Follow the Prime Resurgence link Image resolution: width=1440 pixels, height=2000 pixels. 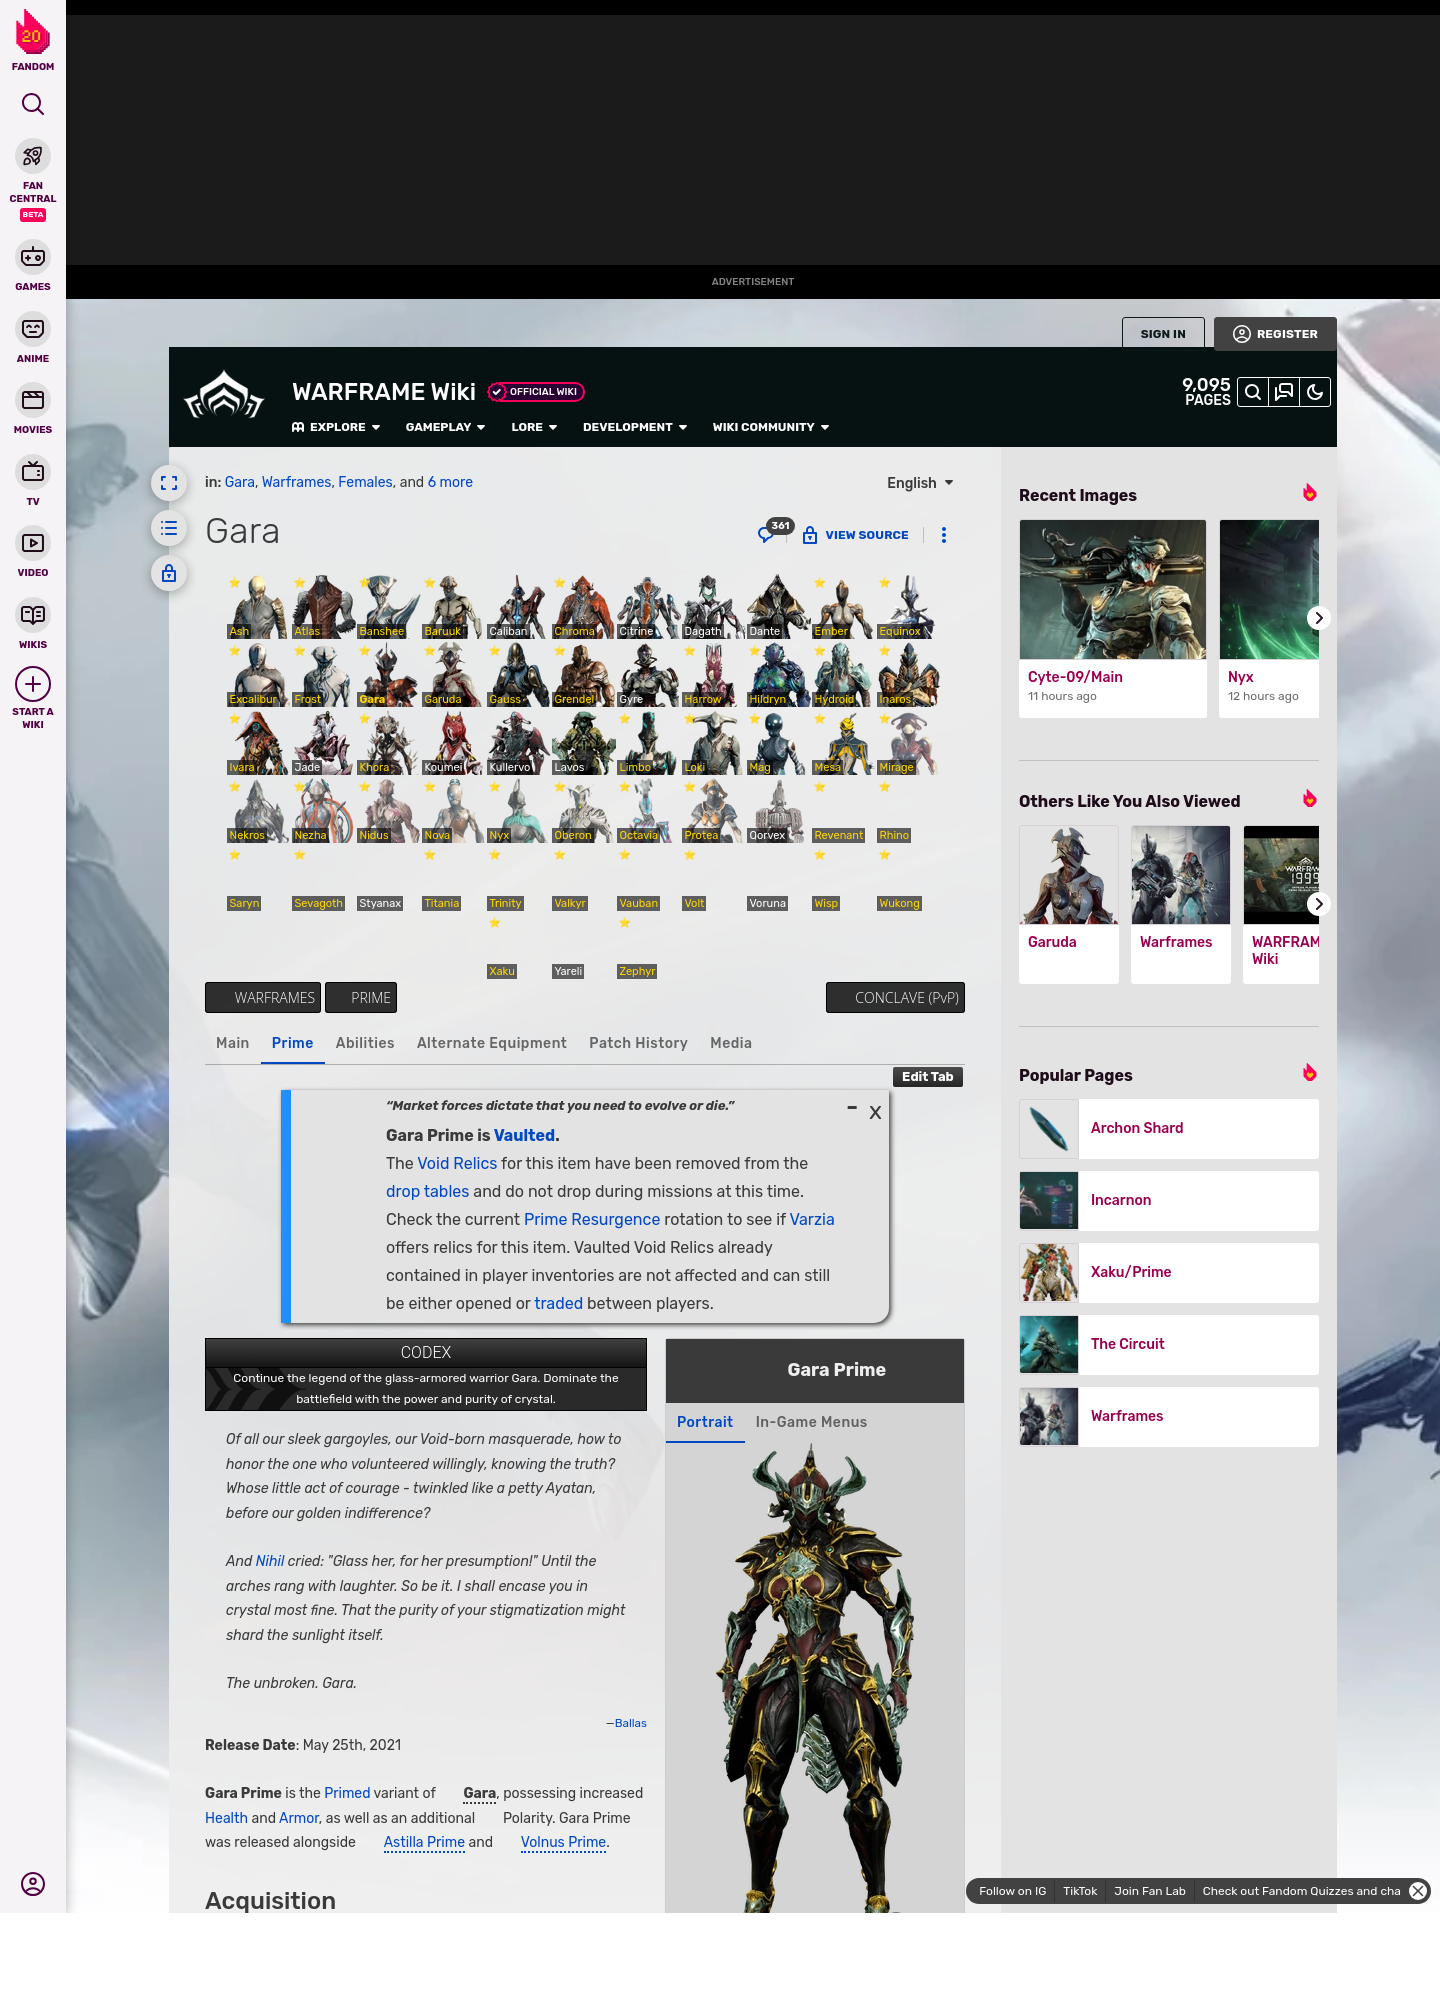[x=592, y=1219]
